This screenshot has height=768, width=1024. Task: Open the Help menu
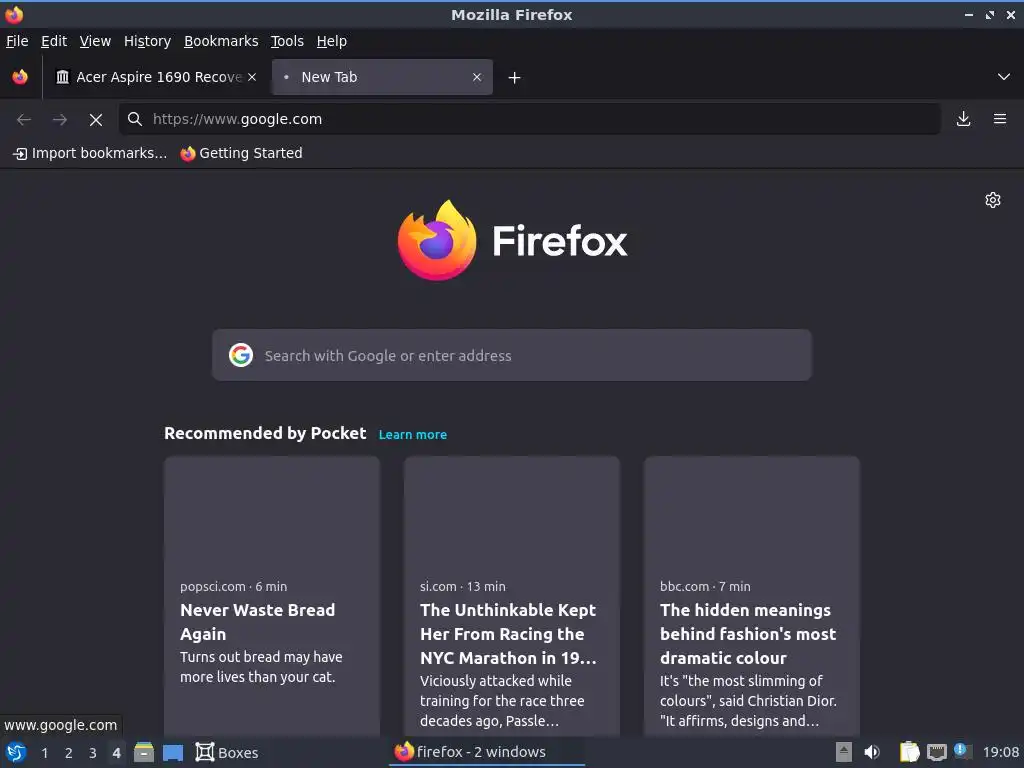[331, 41]
